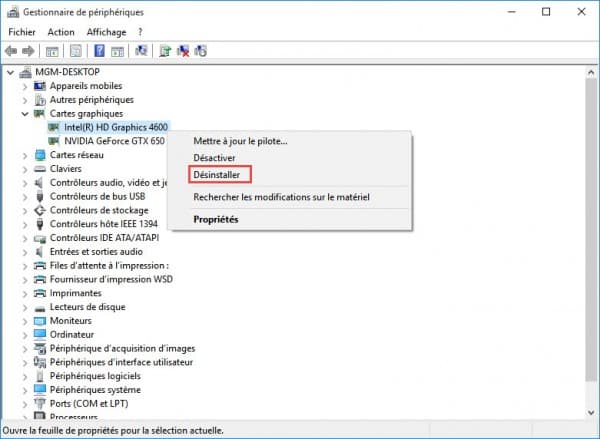Minimize the Gestionnaire de périphériques window
This screenshot has height=439, width=600.
[x=511, y=12]
